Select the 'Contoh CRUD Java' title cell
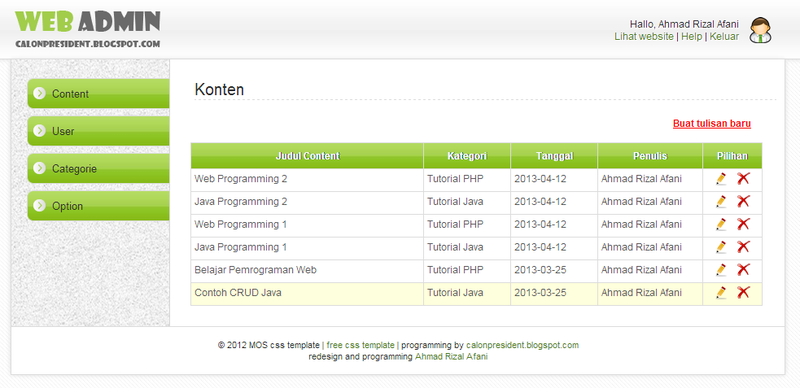 point(307,293)
